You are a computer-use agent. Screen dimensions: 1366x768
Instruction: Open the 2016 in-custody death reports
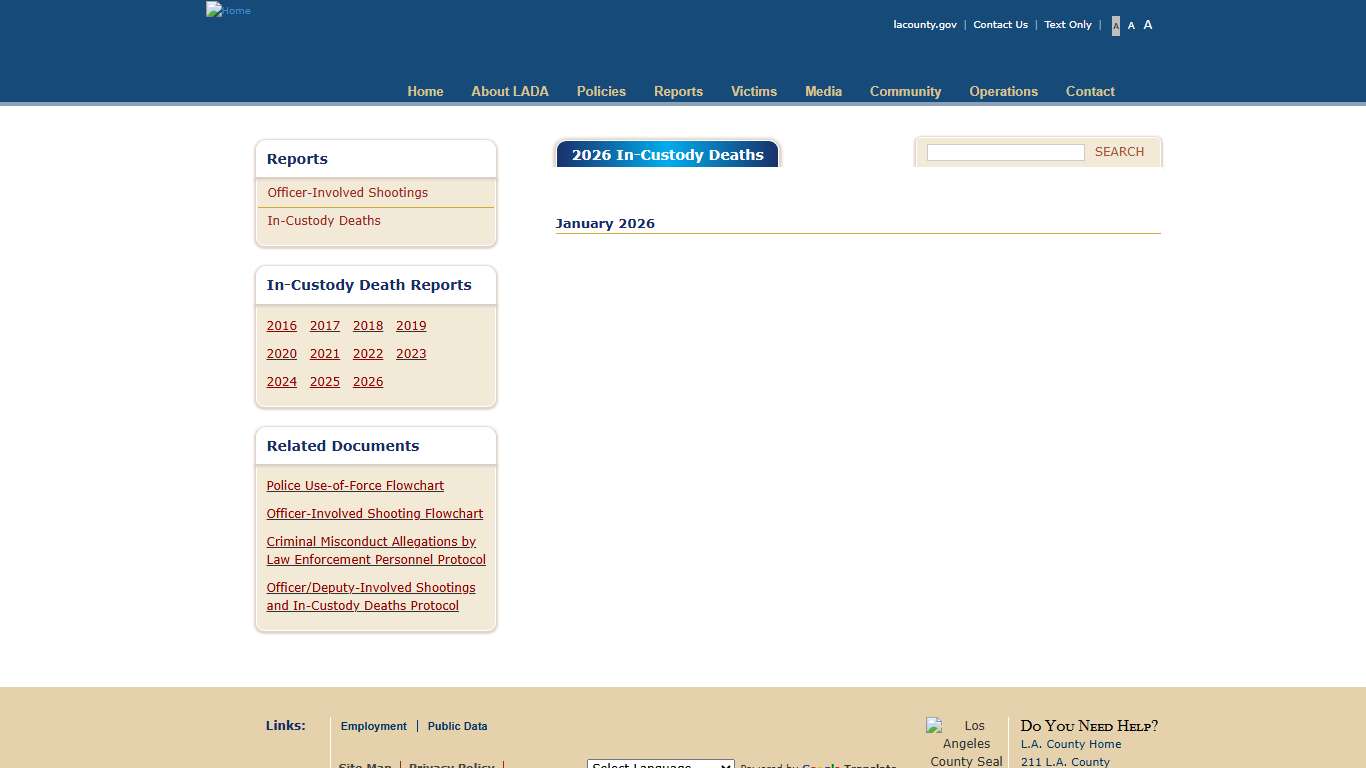[281, 326]
